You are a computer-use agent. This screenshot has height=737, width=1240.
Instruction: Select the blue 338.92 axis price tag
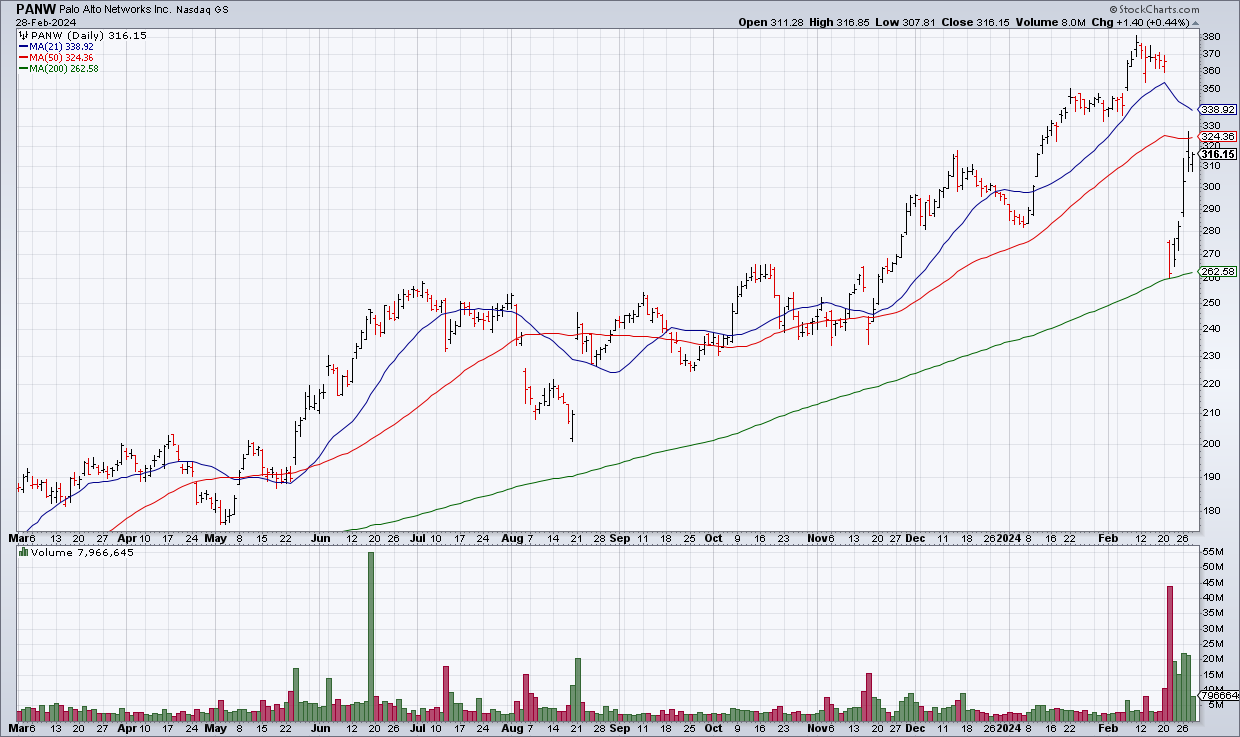coord(1218,109)
